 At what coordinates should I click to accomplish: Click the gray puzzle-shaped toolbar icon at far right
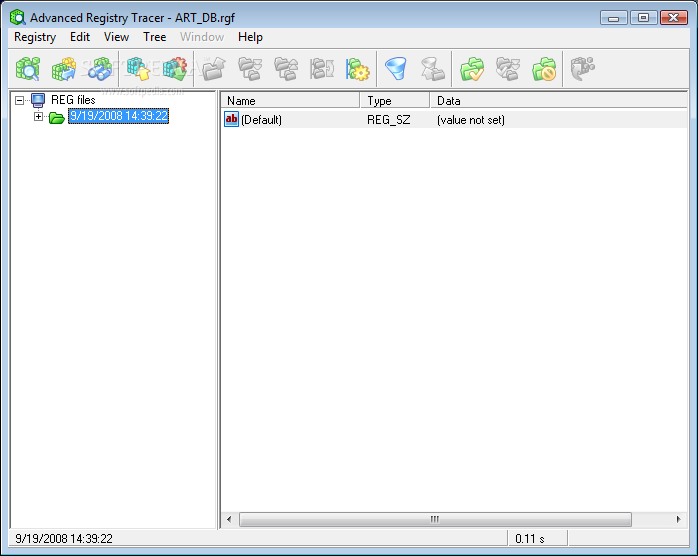pos(583,69)
